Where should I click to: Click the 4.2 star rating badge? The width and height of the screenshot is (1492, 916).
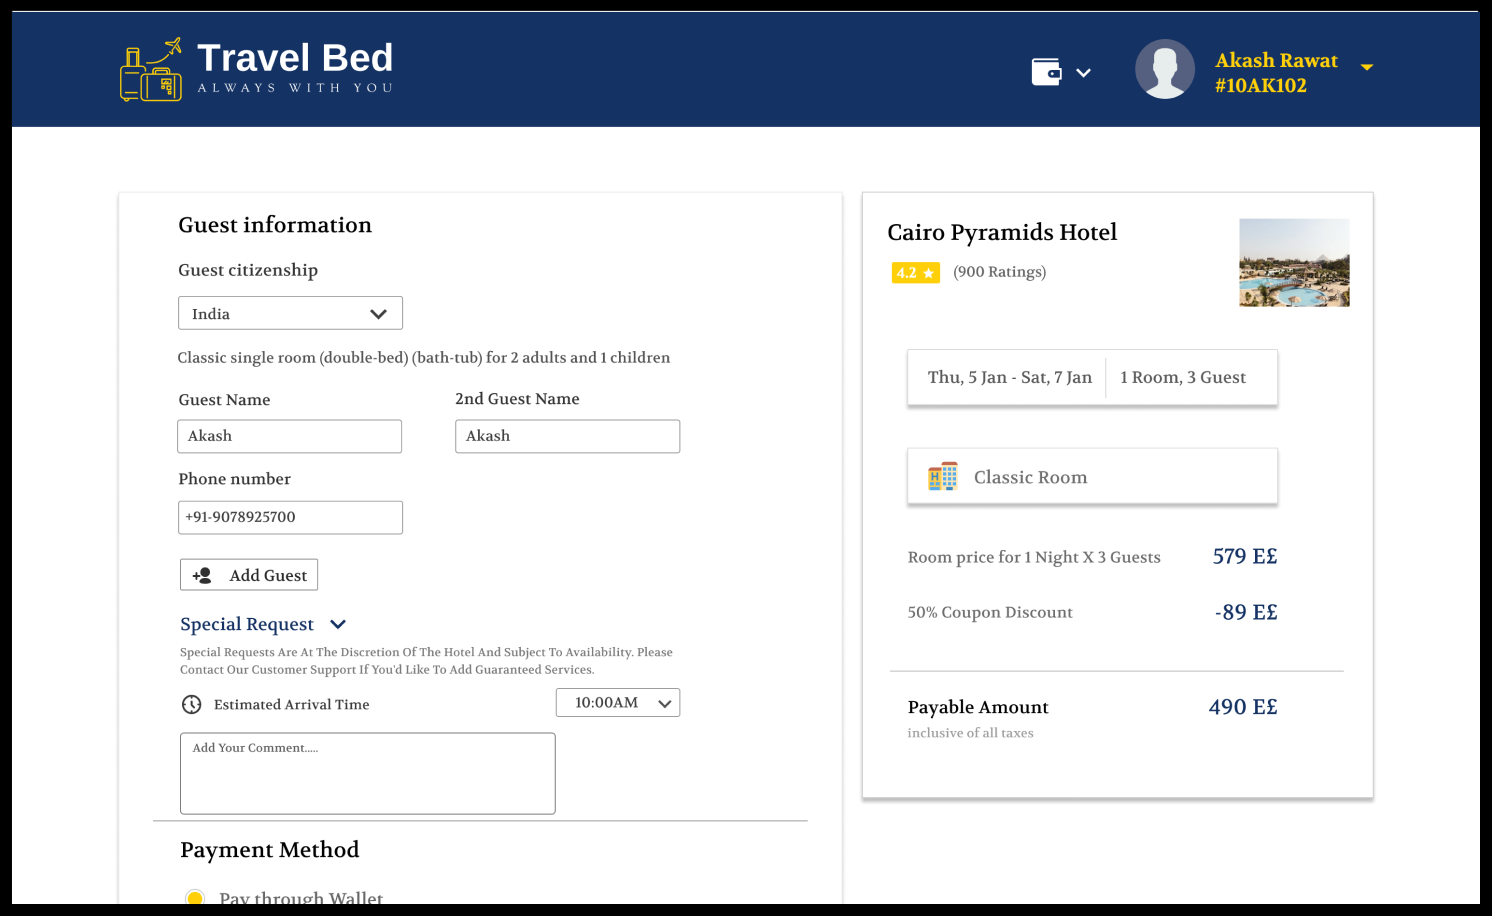click(915, 272)
